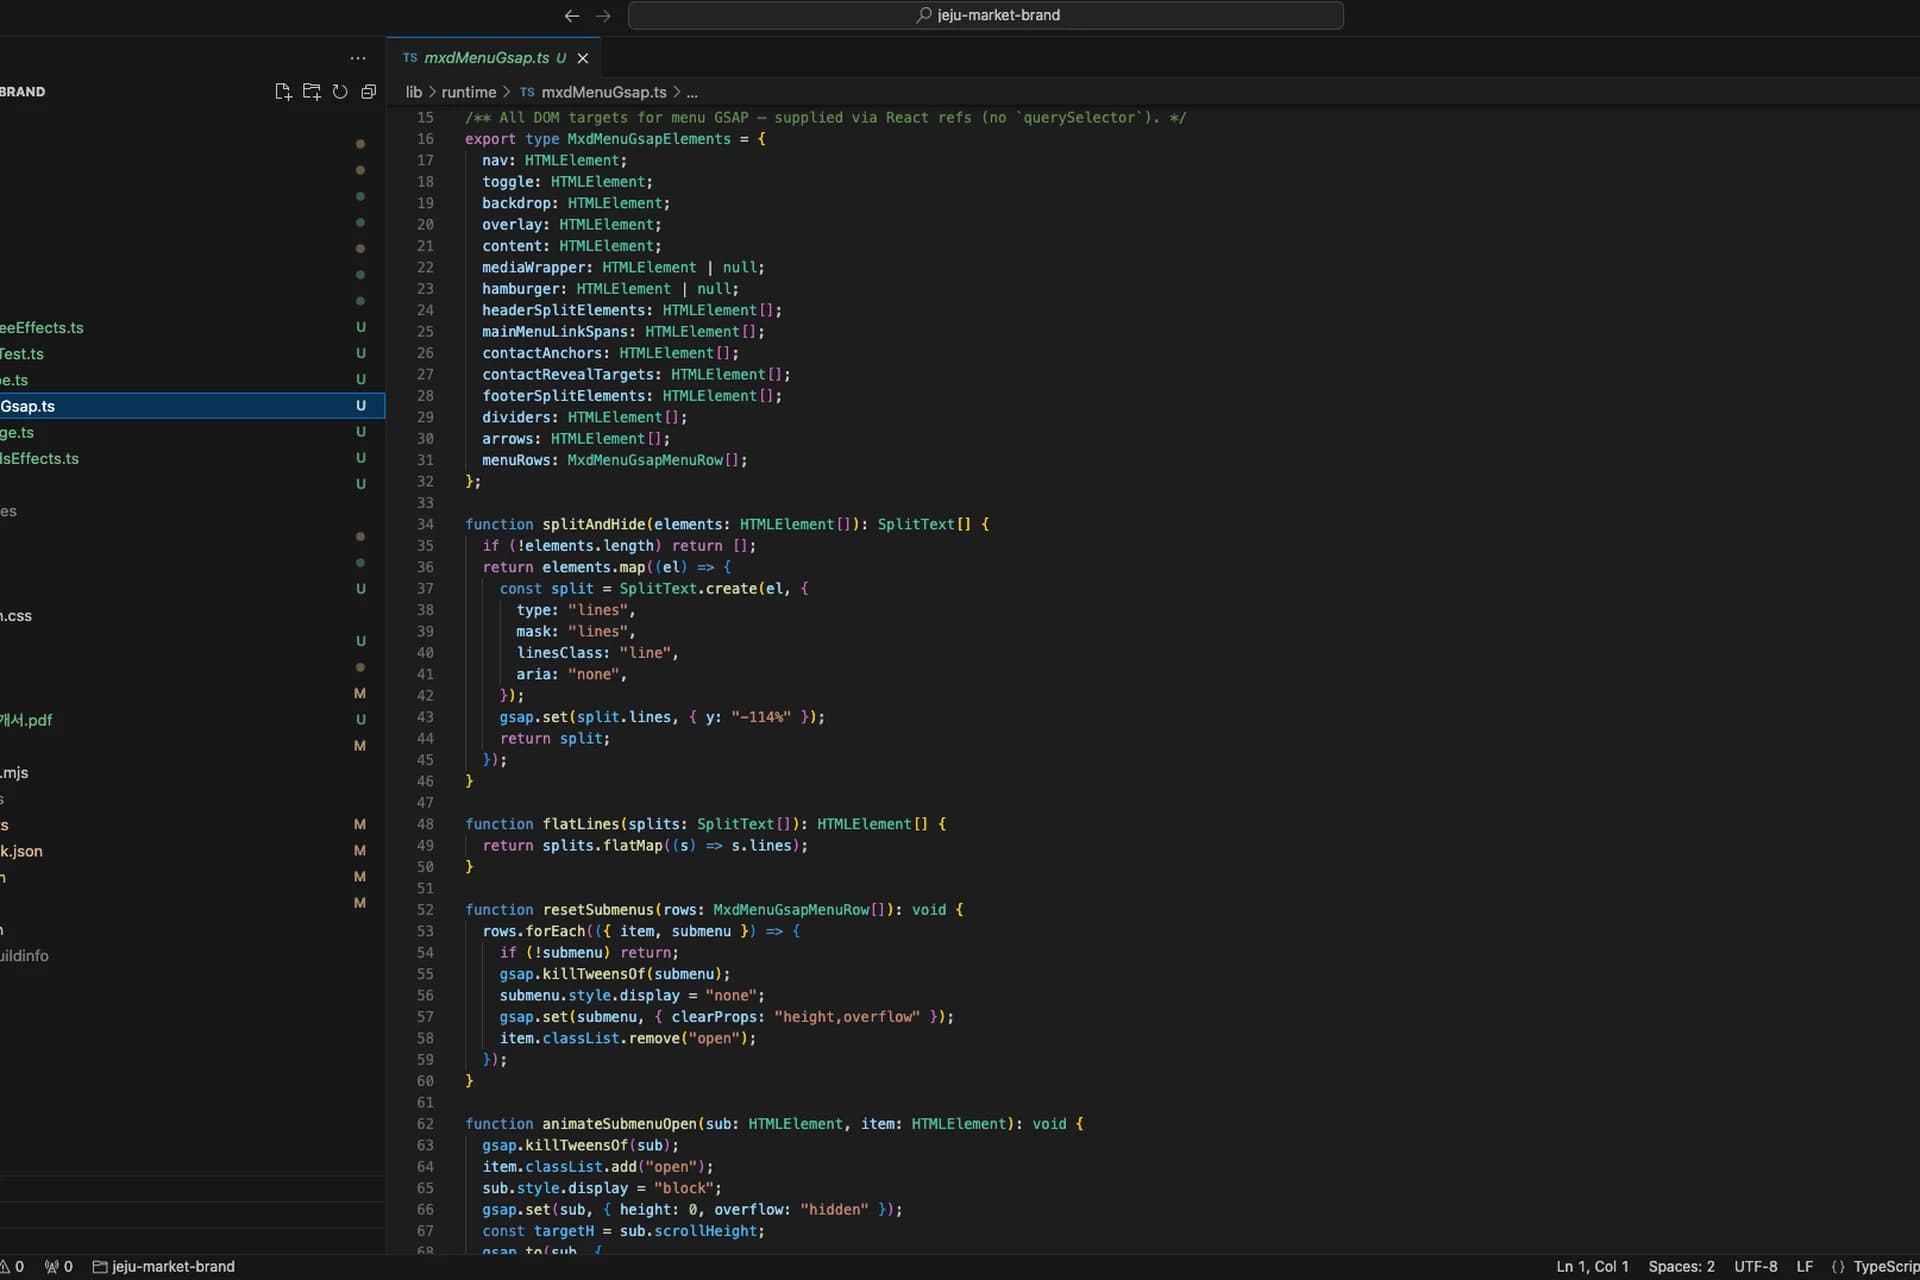
Task: Open the .pdf file in explorer
Action: 192,720
